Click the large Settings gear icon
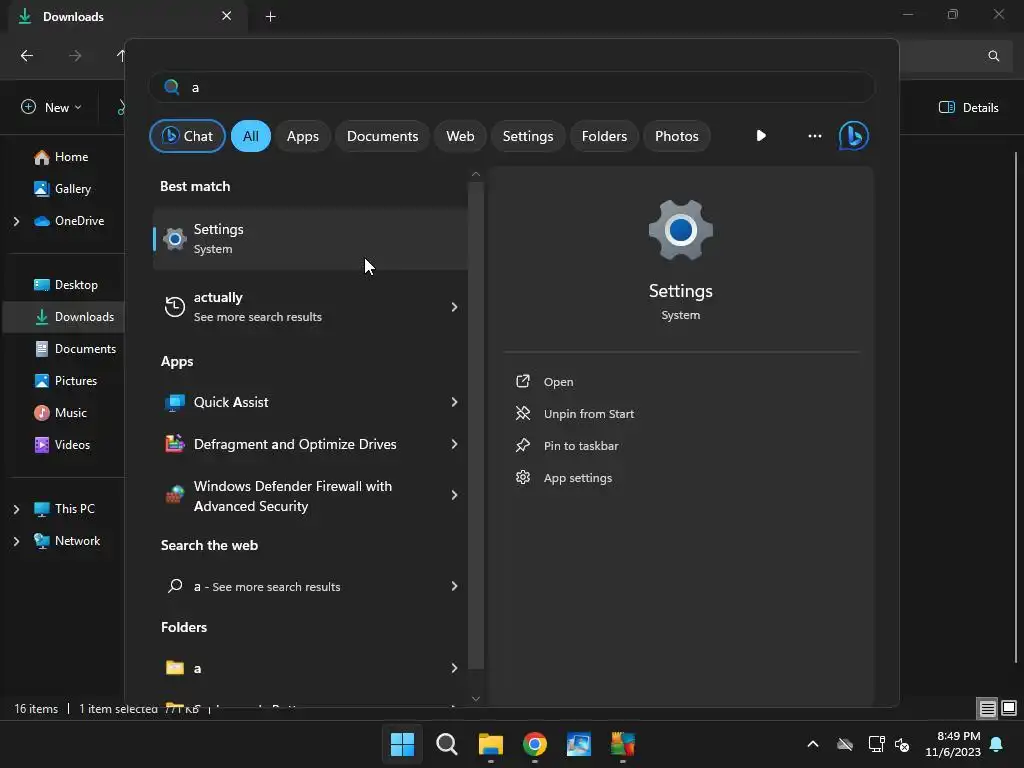Screen dimensions: 1024x768 pyautogui.click(x=680, y=230)
